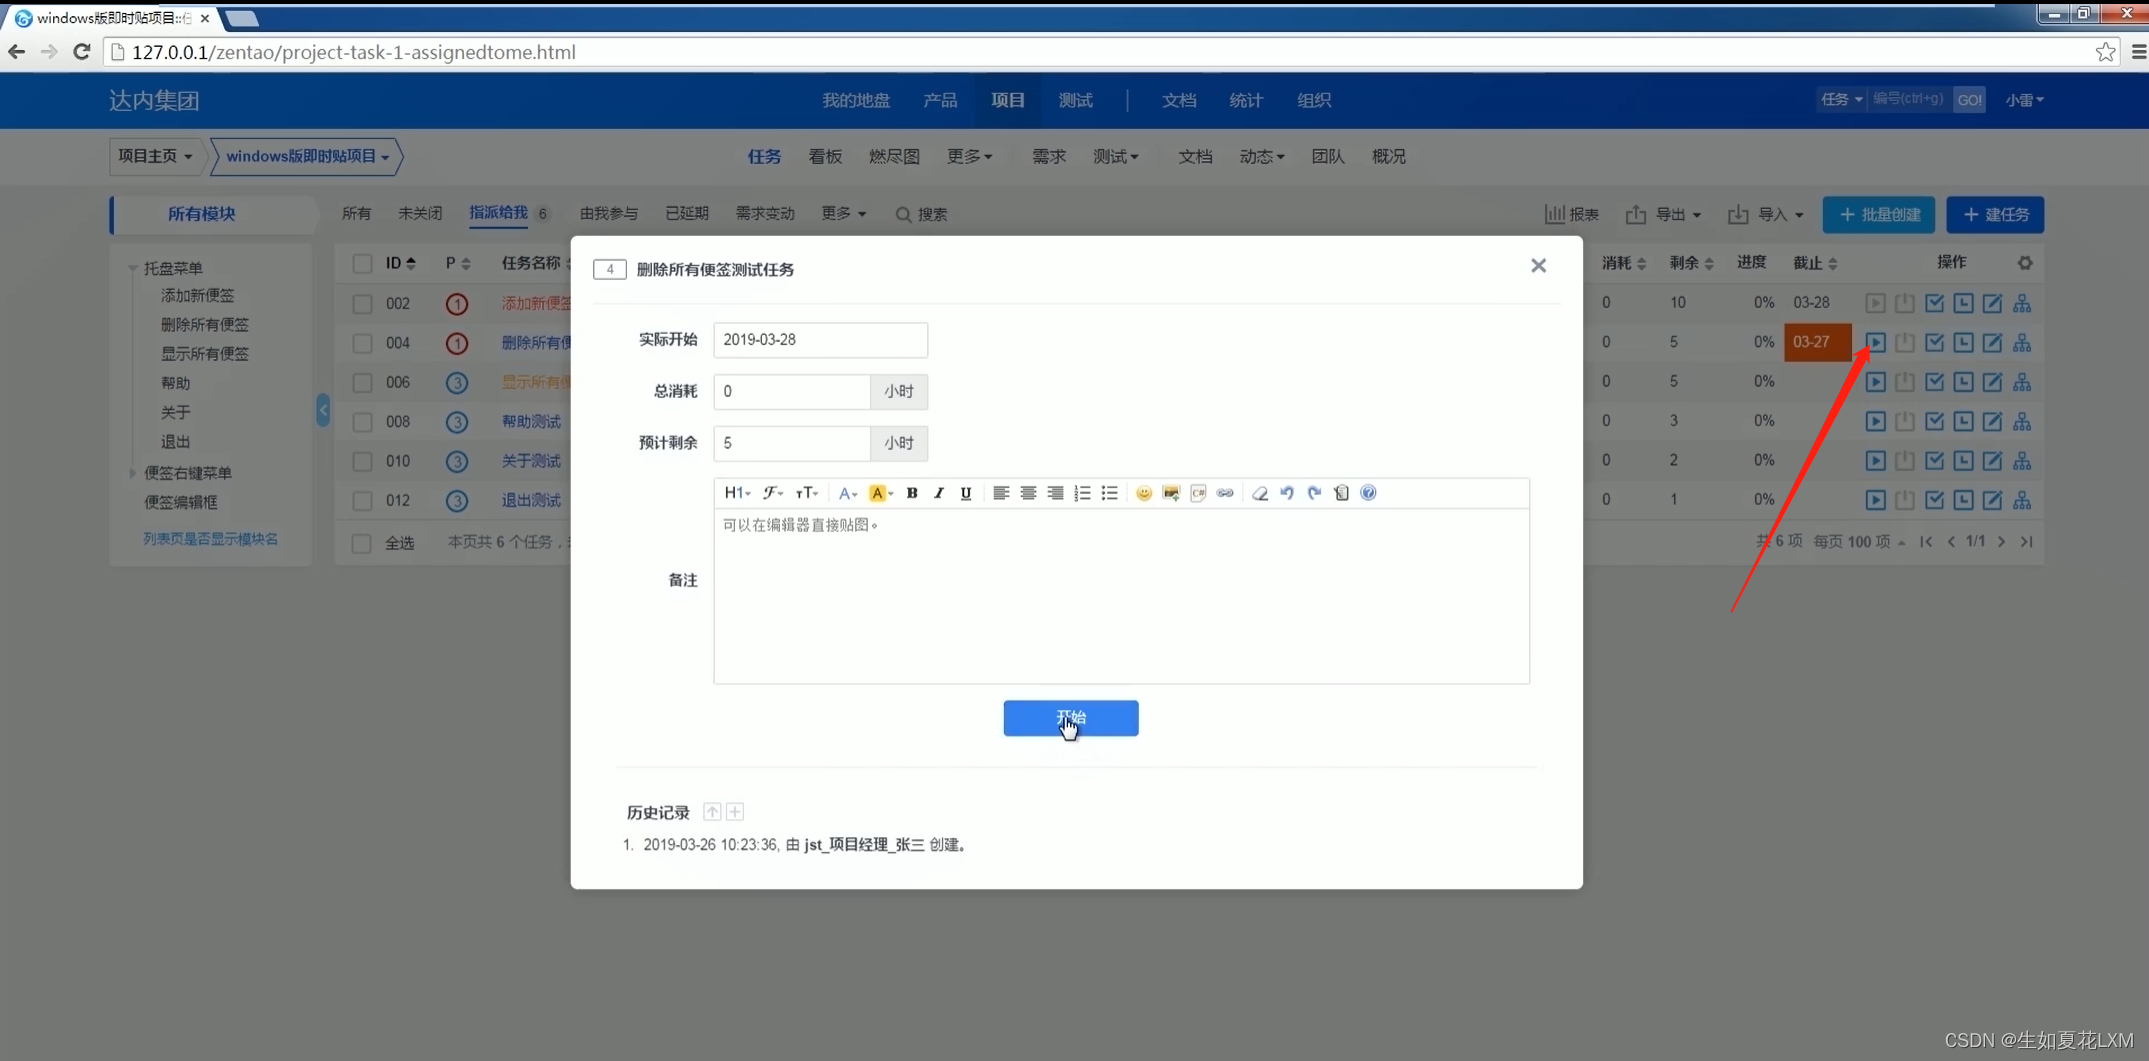Apply italic formatting in the remark editor
The image size is (2149, 1061).
tap(938, 493)
